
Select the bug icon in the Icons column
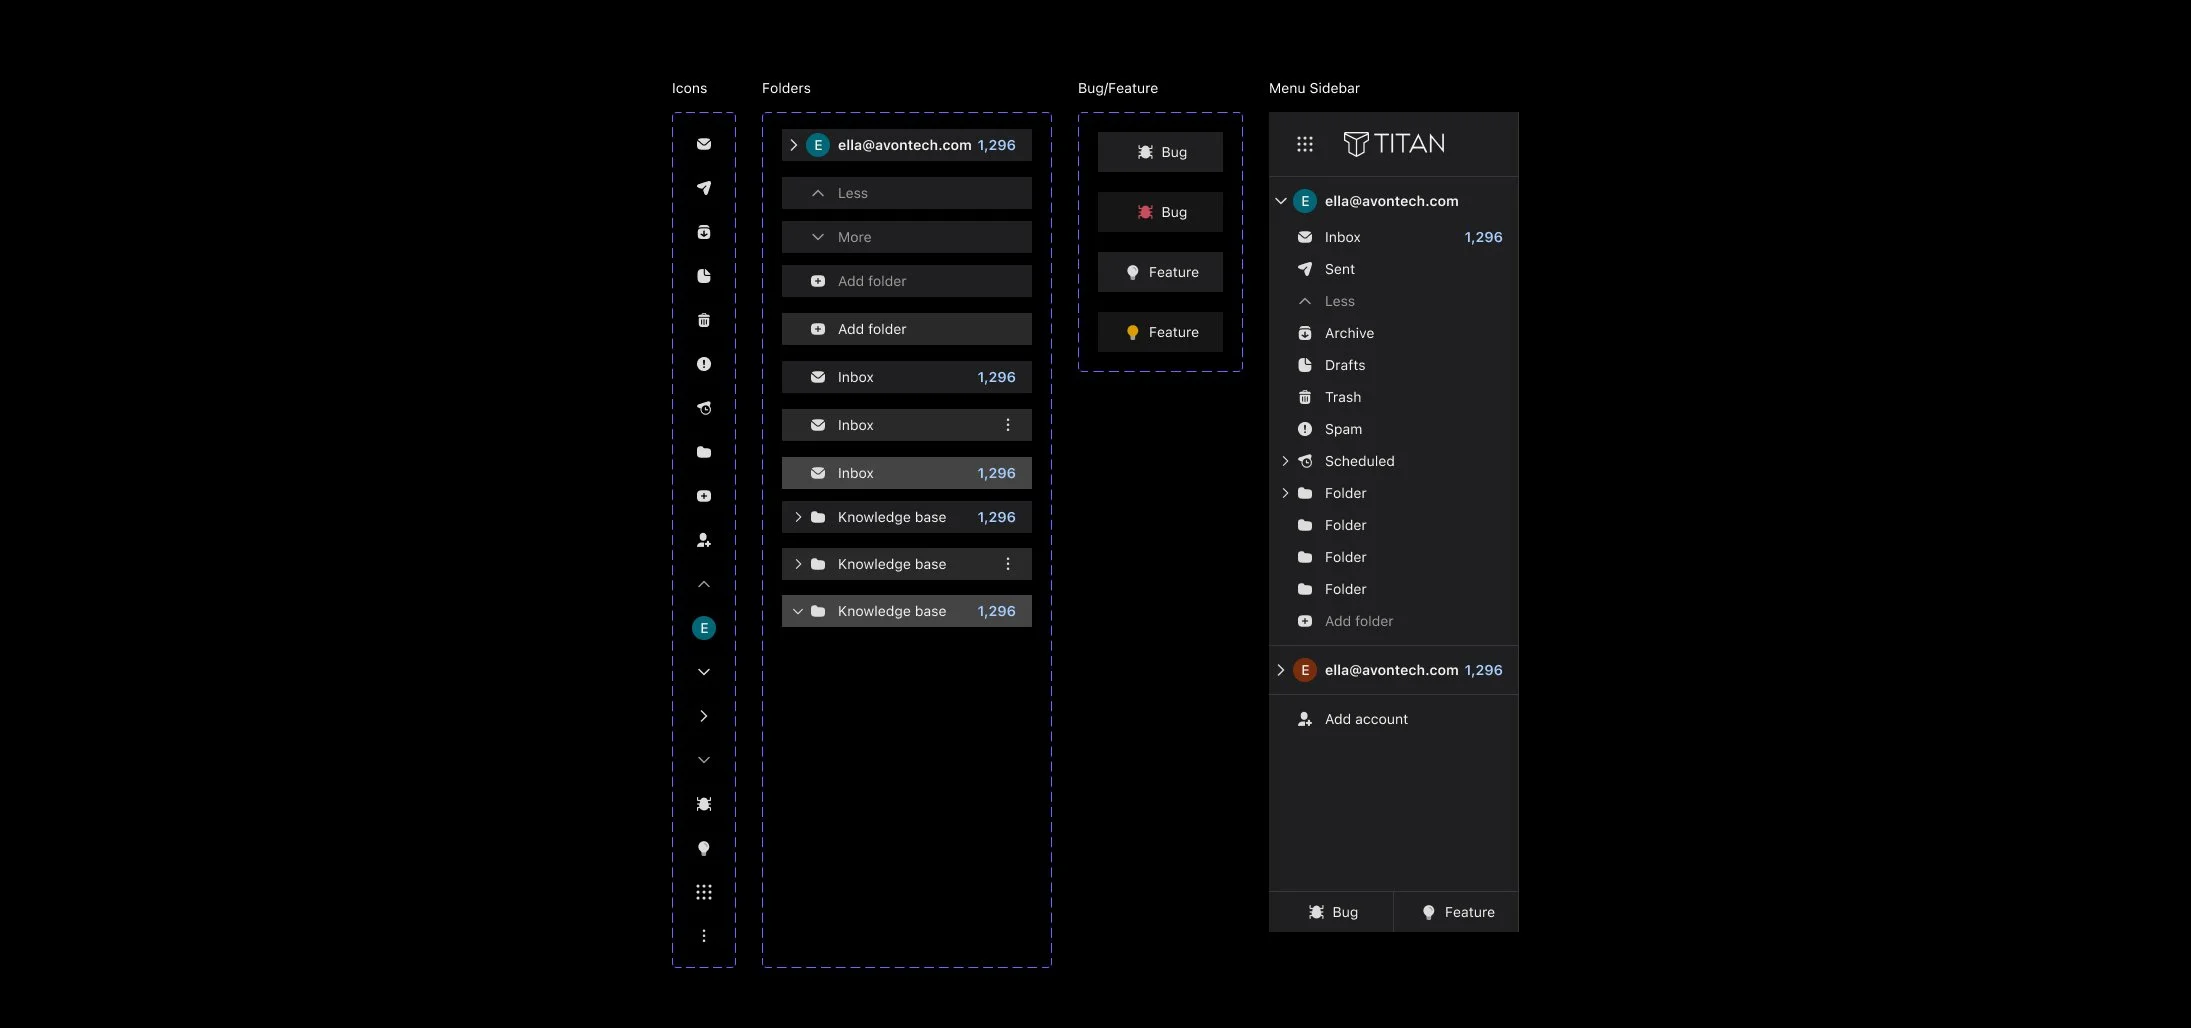704,803
